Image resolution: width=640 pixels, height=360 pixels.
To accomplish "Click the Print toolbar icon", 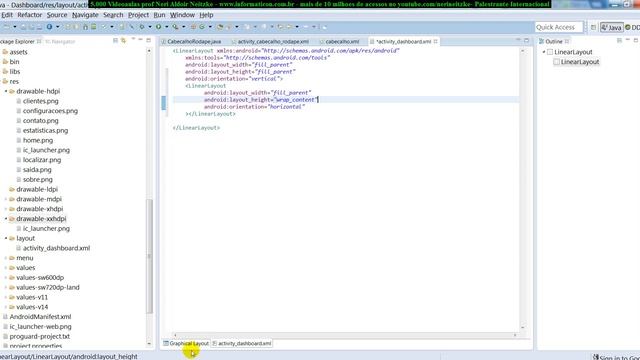I will pos(39,27).
